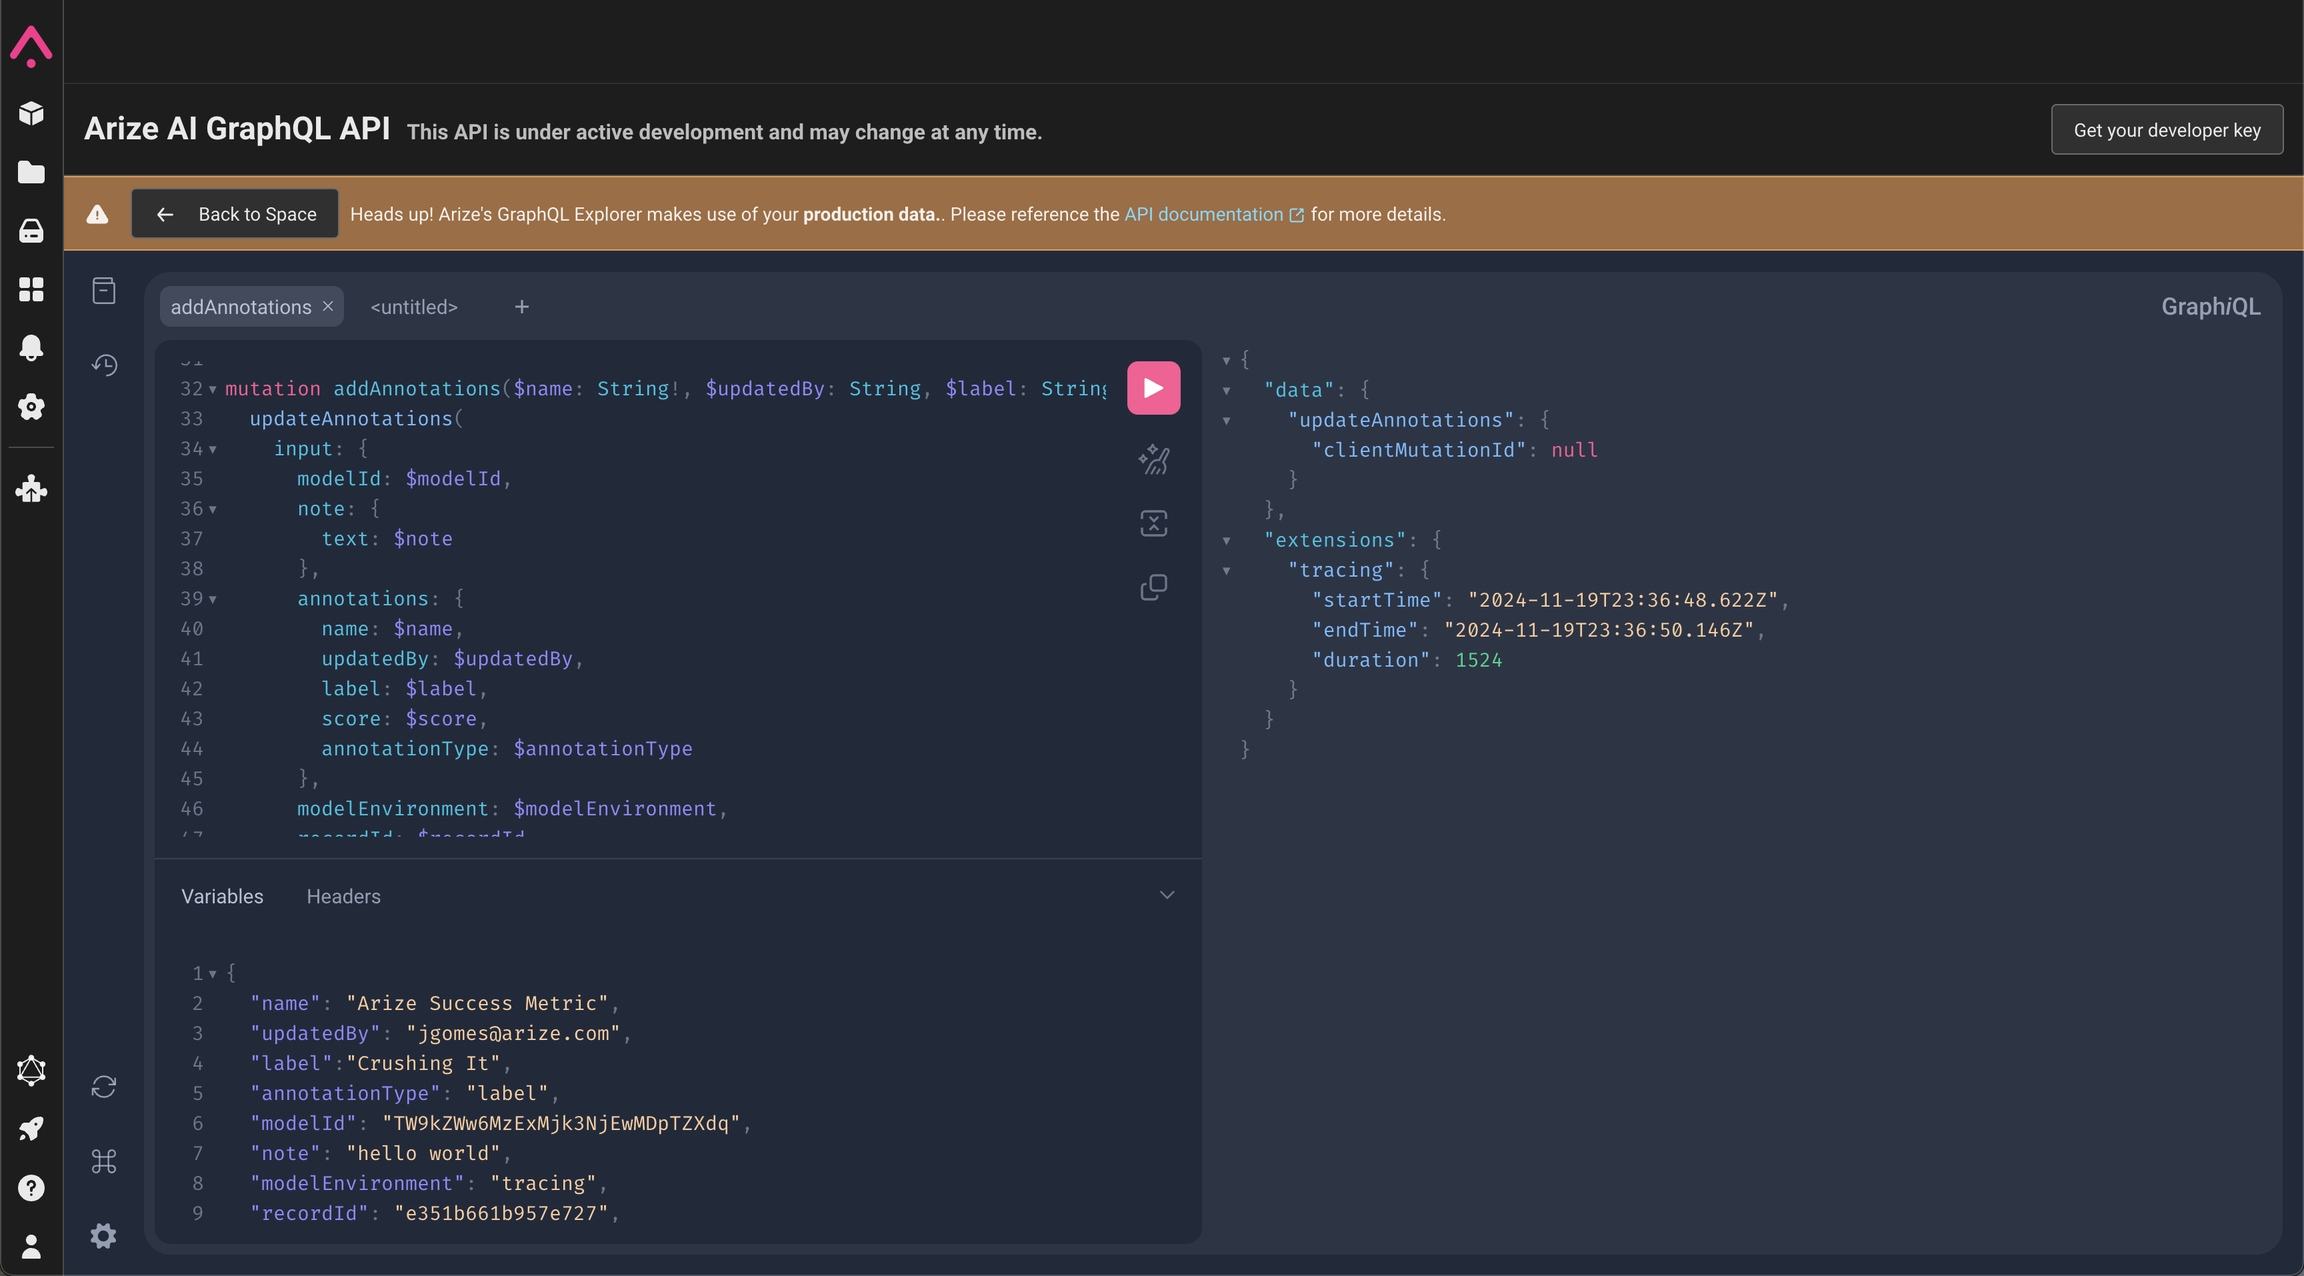Copy the query using the copy icon
The width and height of the screenshot is (2304, 1276).
[1153, 587]
